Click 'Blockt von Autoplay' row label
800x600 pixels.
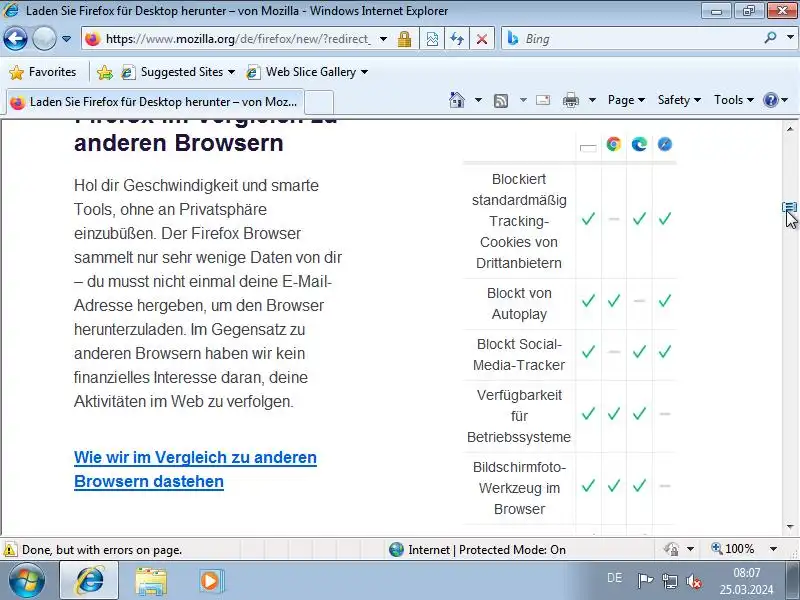[519, 304]
